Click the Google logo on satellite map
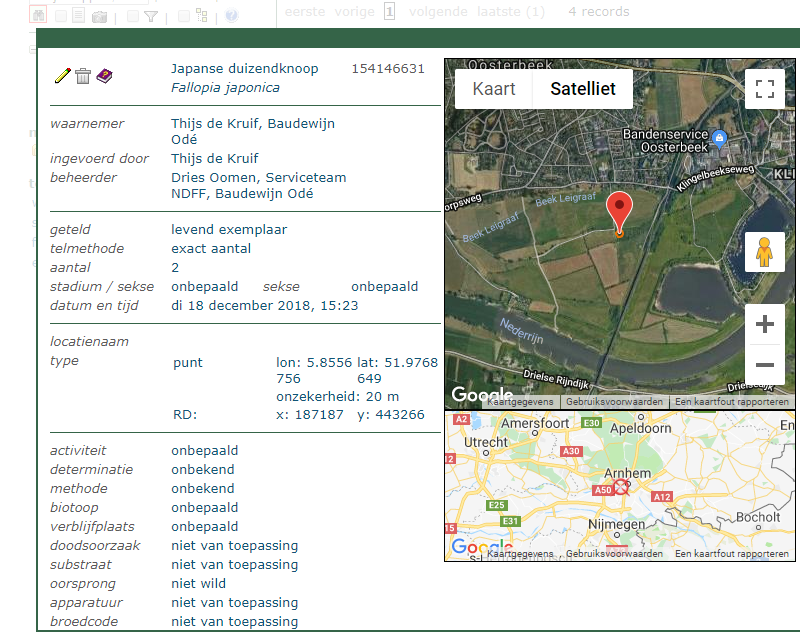 point(482,394)
